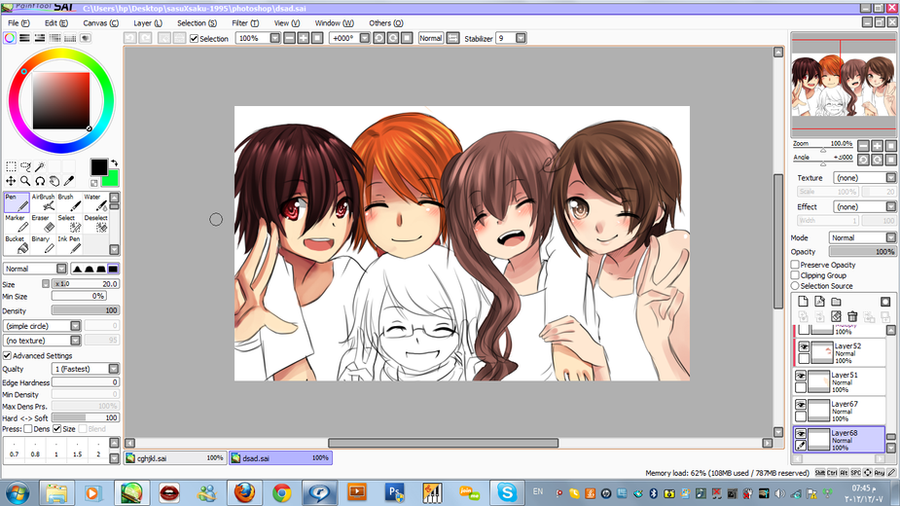Create a new linework layer
This screenshot has width=900, height=506.
pyautogui.click(x=820, y=301)
